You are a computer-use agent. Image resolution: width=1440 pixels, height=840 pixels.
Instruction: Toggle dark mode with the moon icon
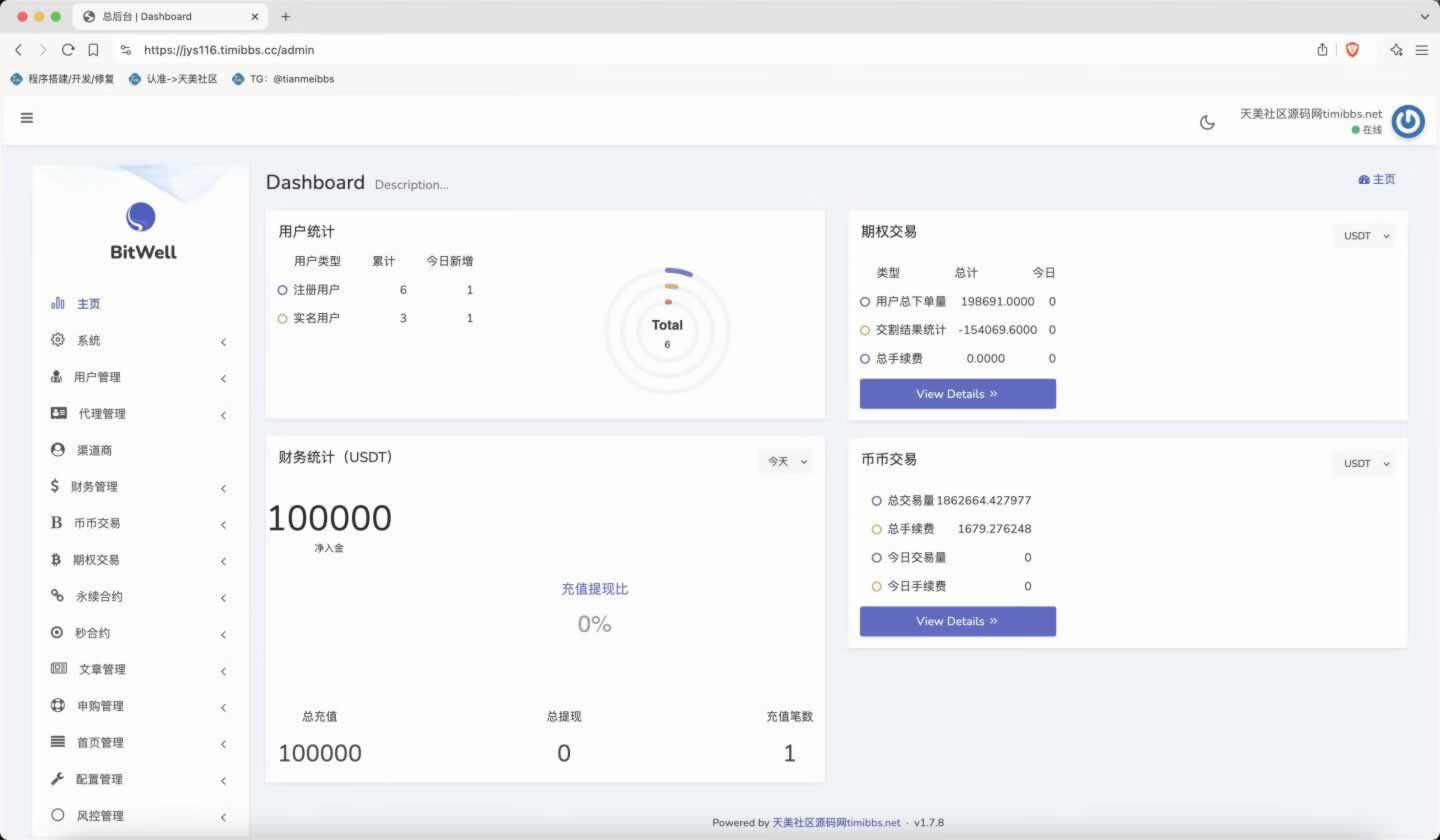point(1207,122)
